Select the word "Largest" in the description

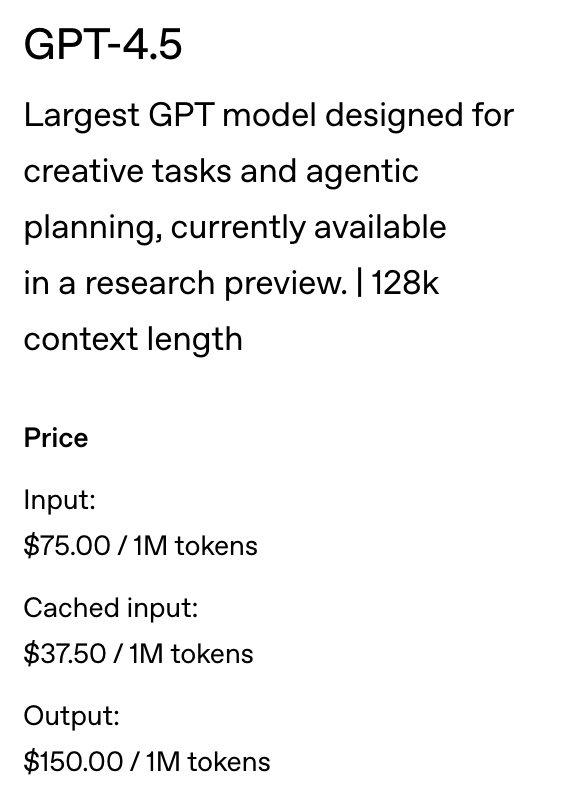[81, 116]
